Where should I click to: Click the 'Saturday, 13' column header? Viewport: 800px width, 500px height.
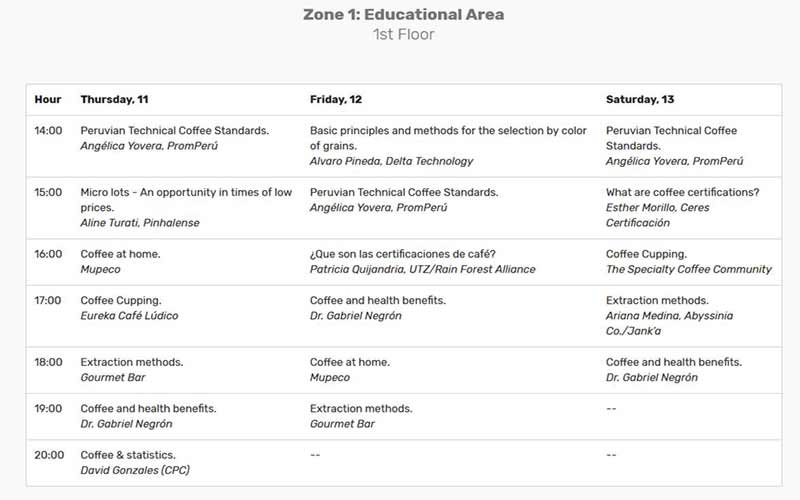pyautogui.click(x=640, y=99)
